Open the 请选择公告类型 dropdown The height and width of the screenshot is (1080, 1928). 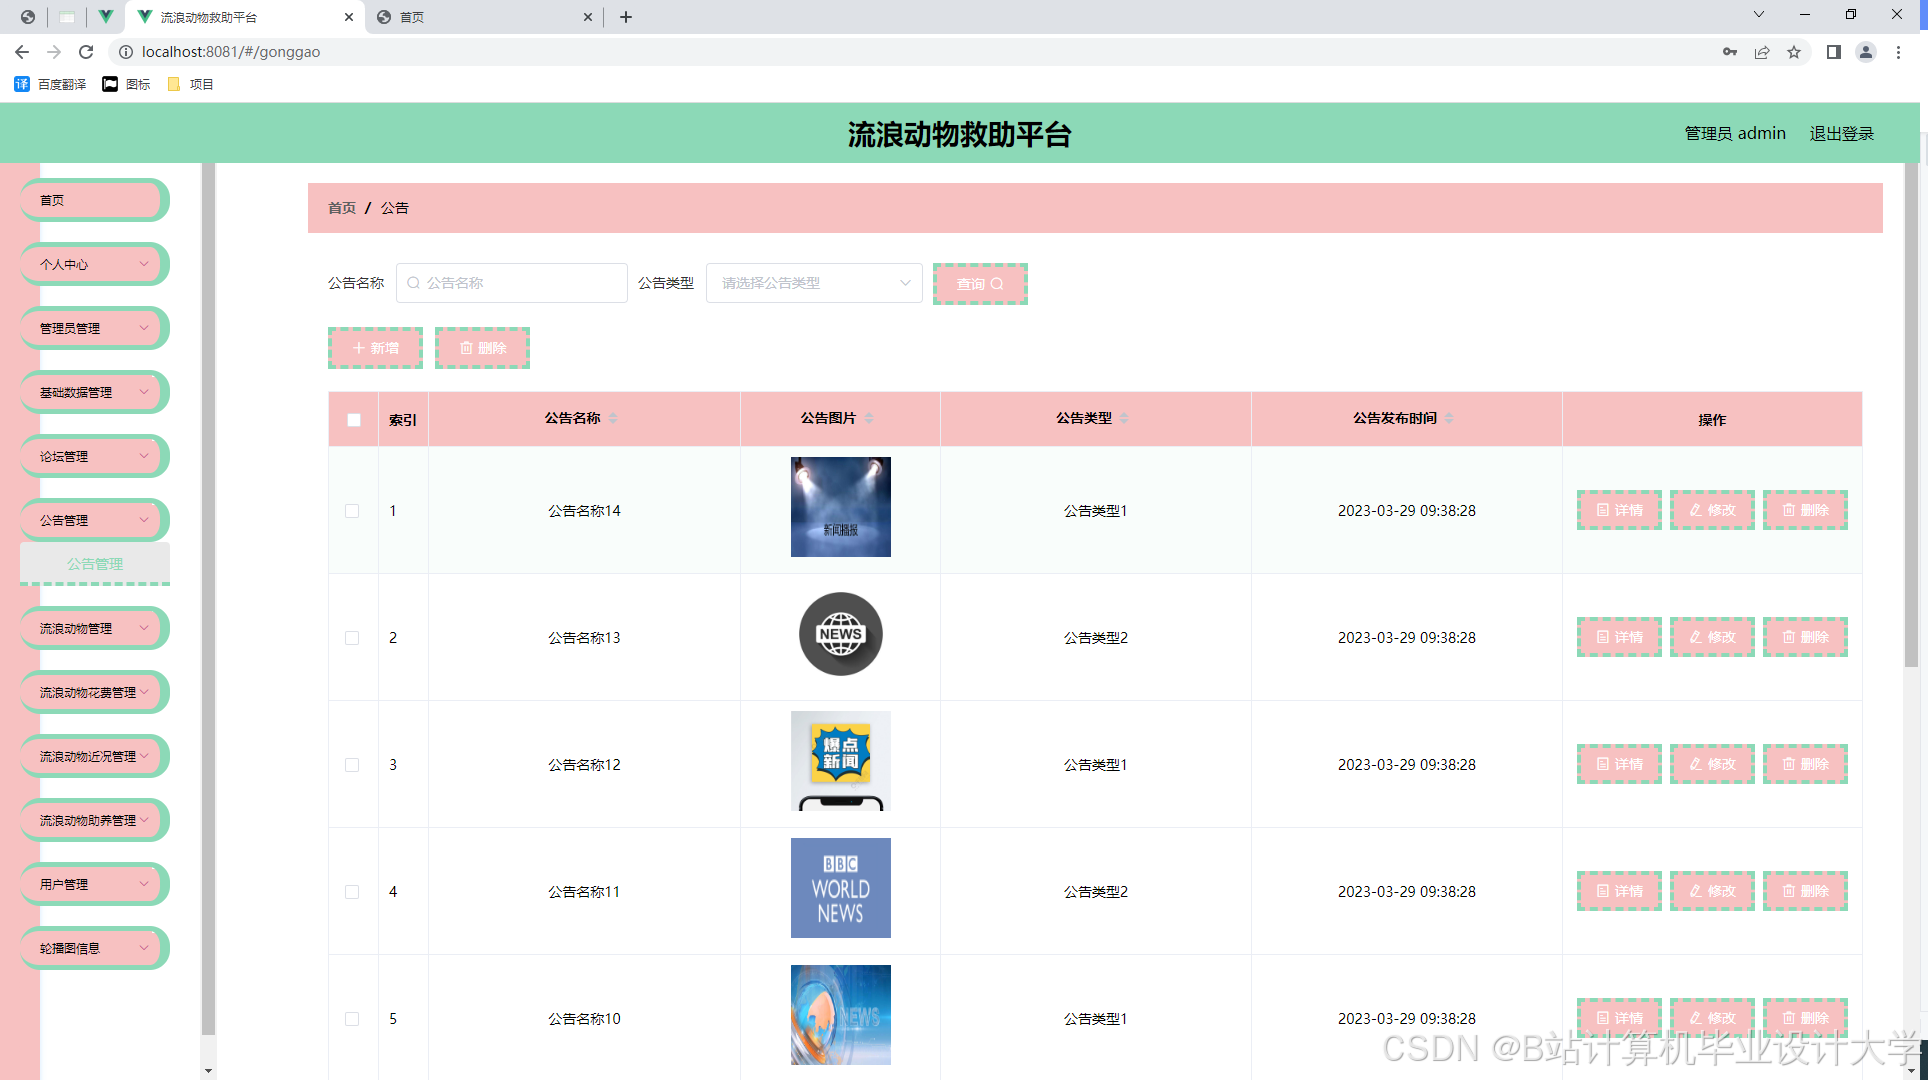pyautogui.click(x=813, y=283)
